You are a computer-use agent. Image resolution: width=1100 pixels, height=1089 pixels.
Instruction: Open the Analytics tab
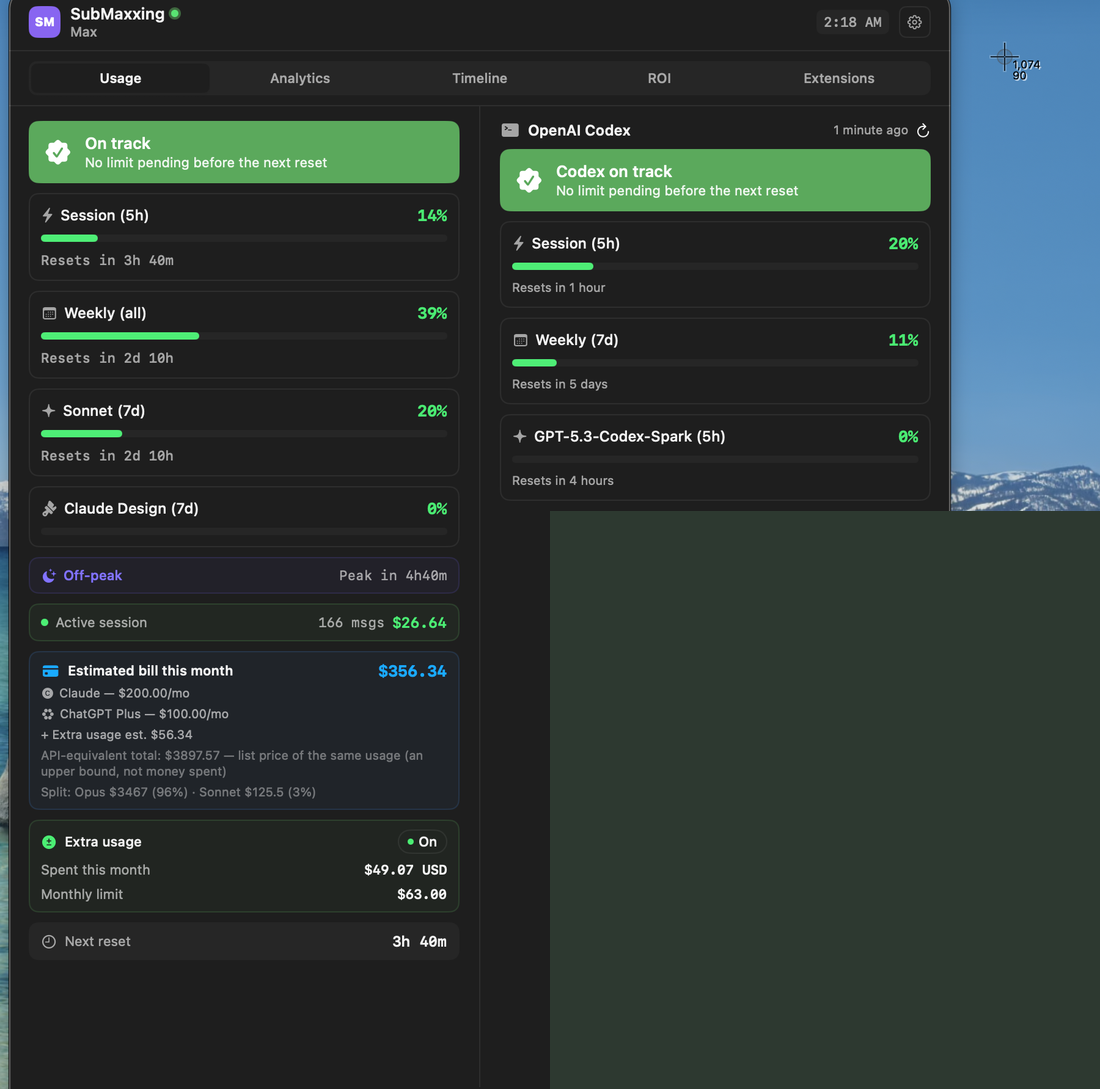pos(300,78)
